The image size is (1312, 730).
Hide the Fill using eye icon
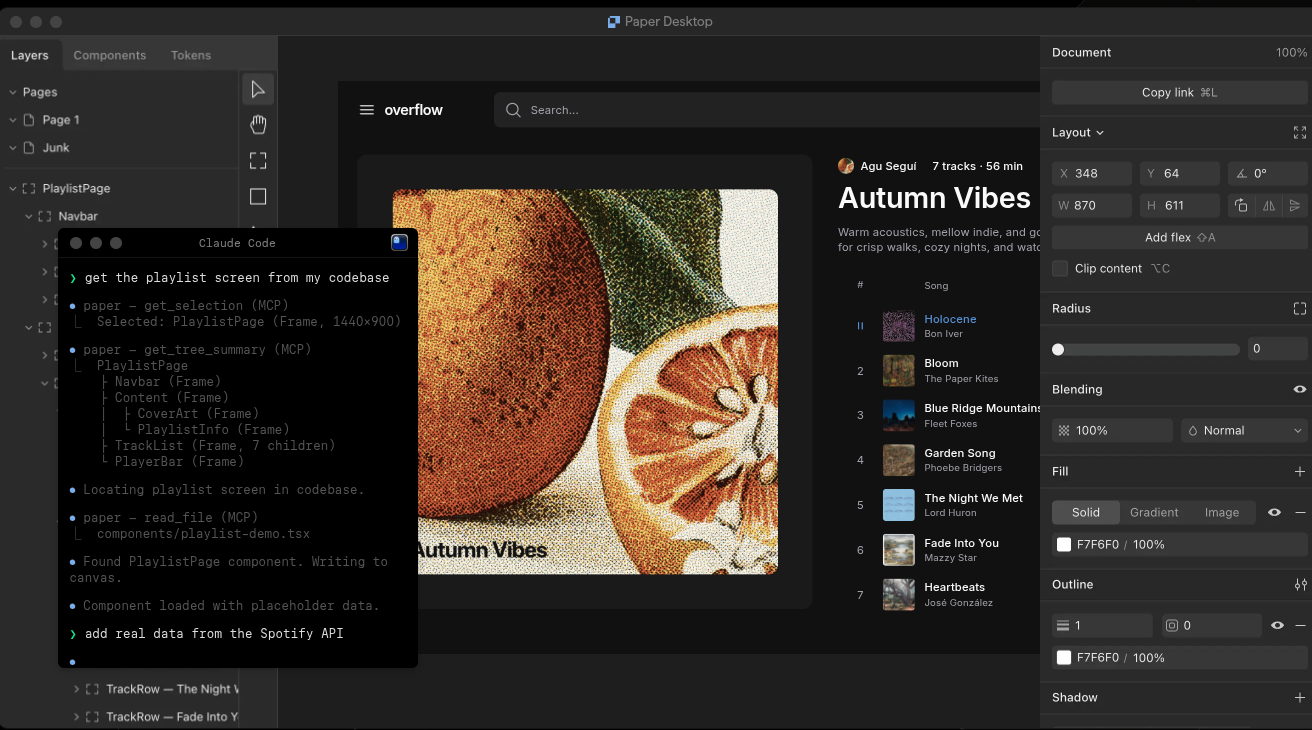click(x=1274, y=513)
